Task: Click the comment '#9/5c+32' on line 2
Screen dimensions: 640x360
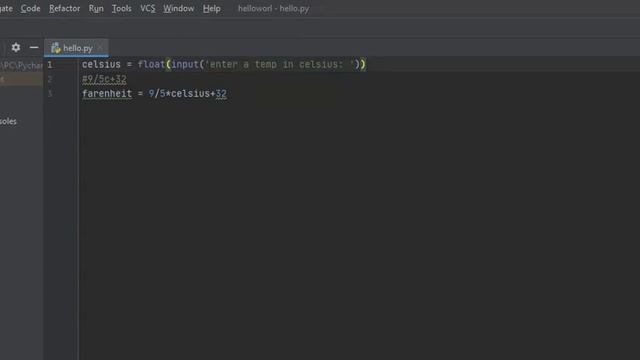Action: (x=104, y=79)
